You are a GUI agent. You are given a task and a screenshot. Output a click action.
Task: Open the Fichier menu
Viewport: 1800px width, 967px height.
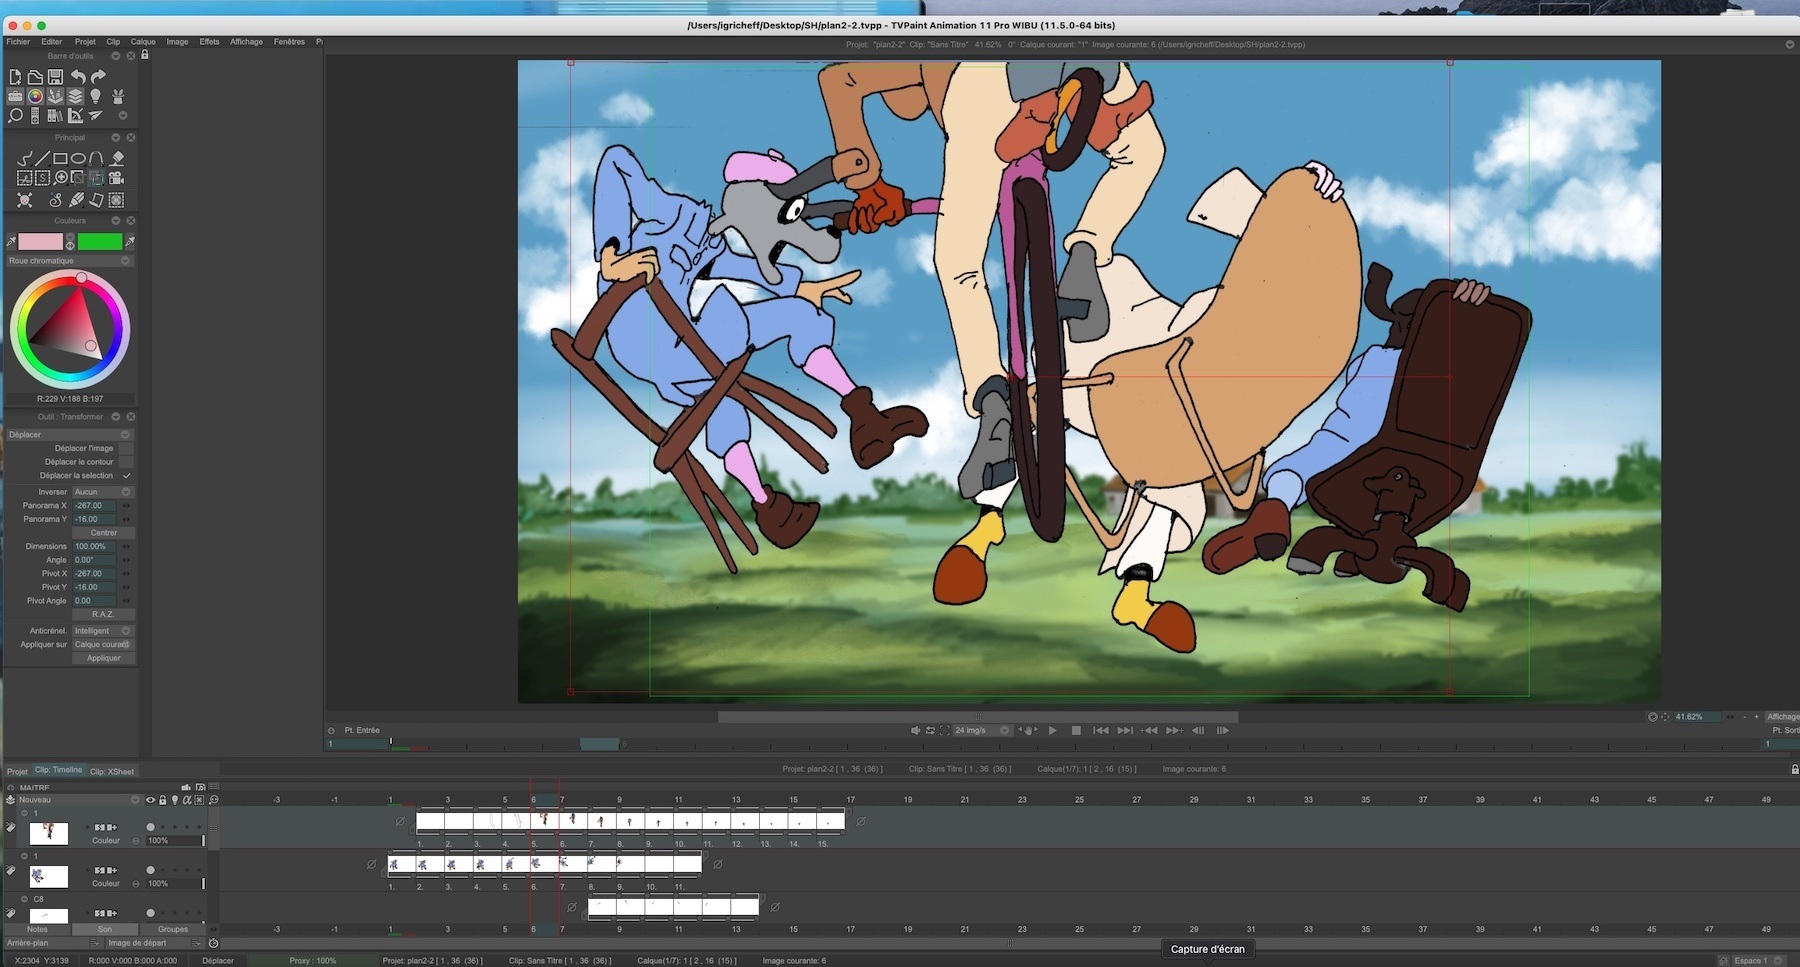tap(18, 42)
